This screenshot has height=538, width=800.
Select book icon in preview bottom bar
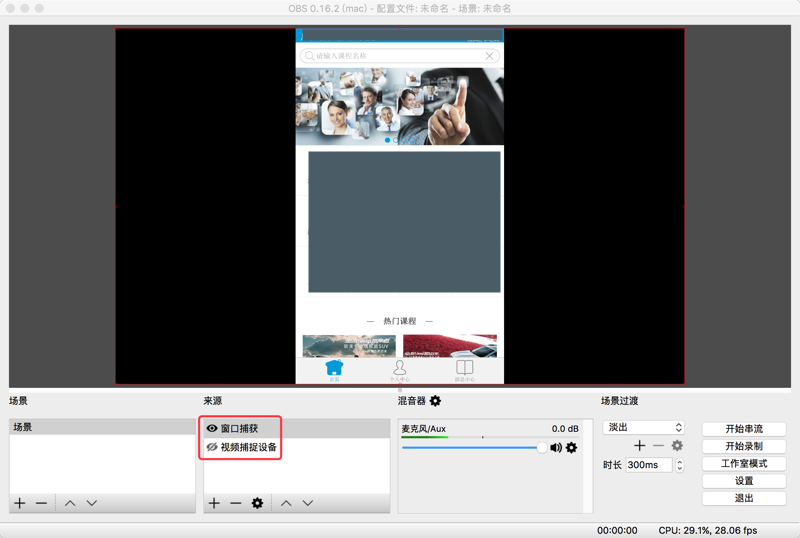[465, 370]
